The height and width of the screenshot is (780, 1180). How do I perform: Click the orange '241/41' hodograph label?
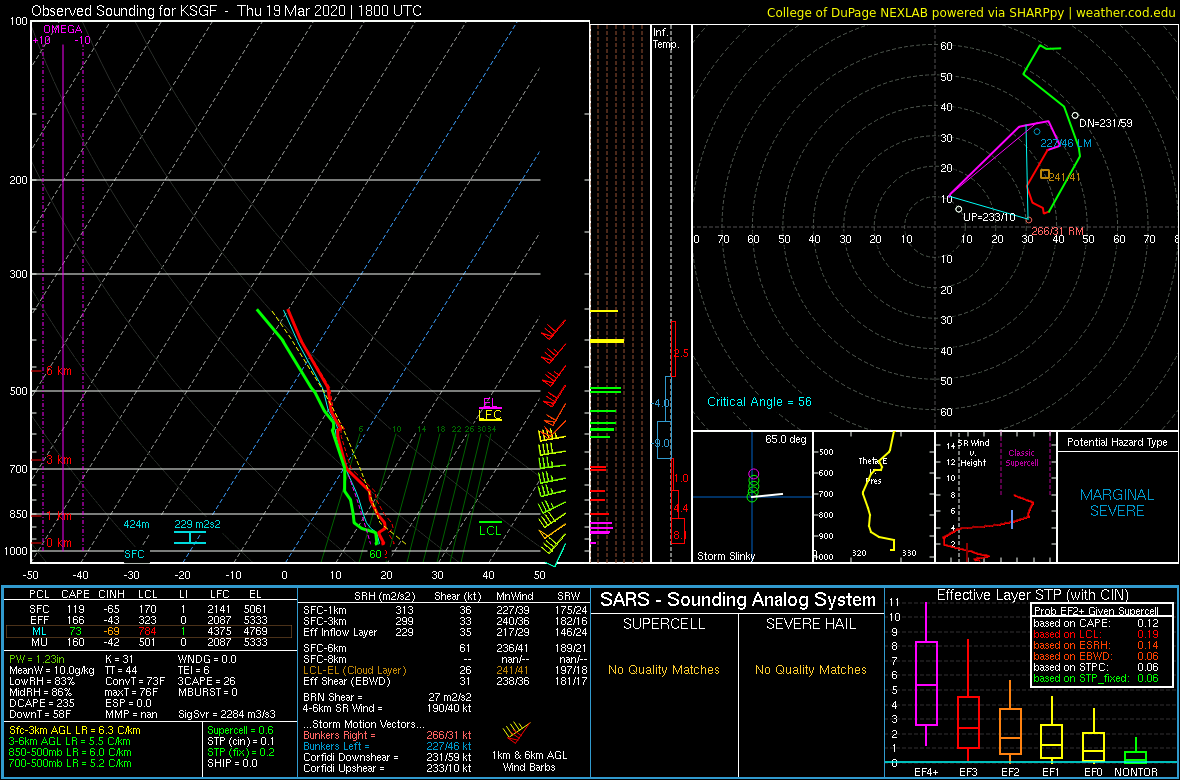click(1065, 177)
